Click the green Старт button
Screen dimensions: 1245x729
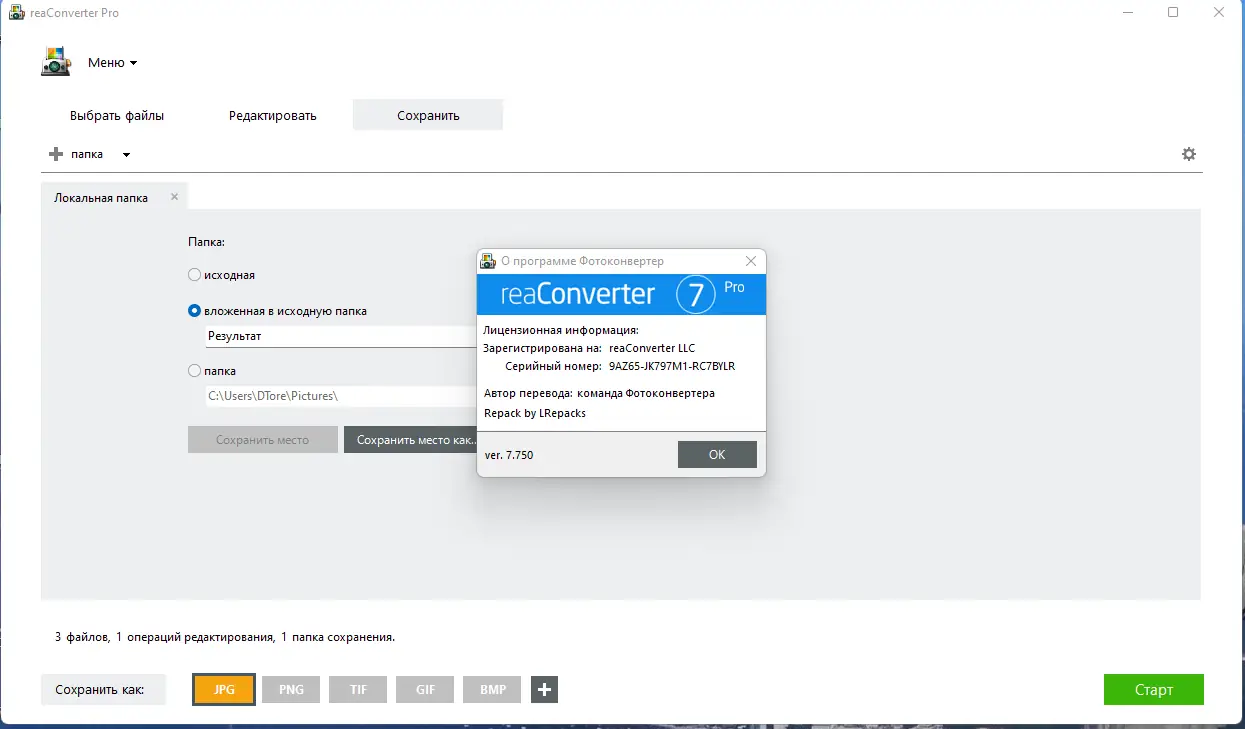point(1153,690)
